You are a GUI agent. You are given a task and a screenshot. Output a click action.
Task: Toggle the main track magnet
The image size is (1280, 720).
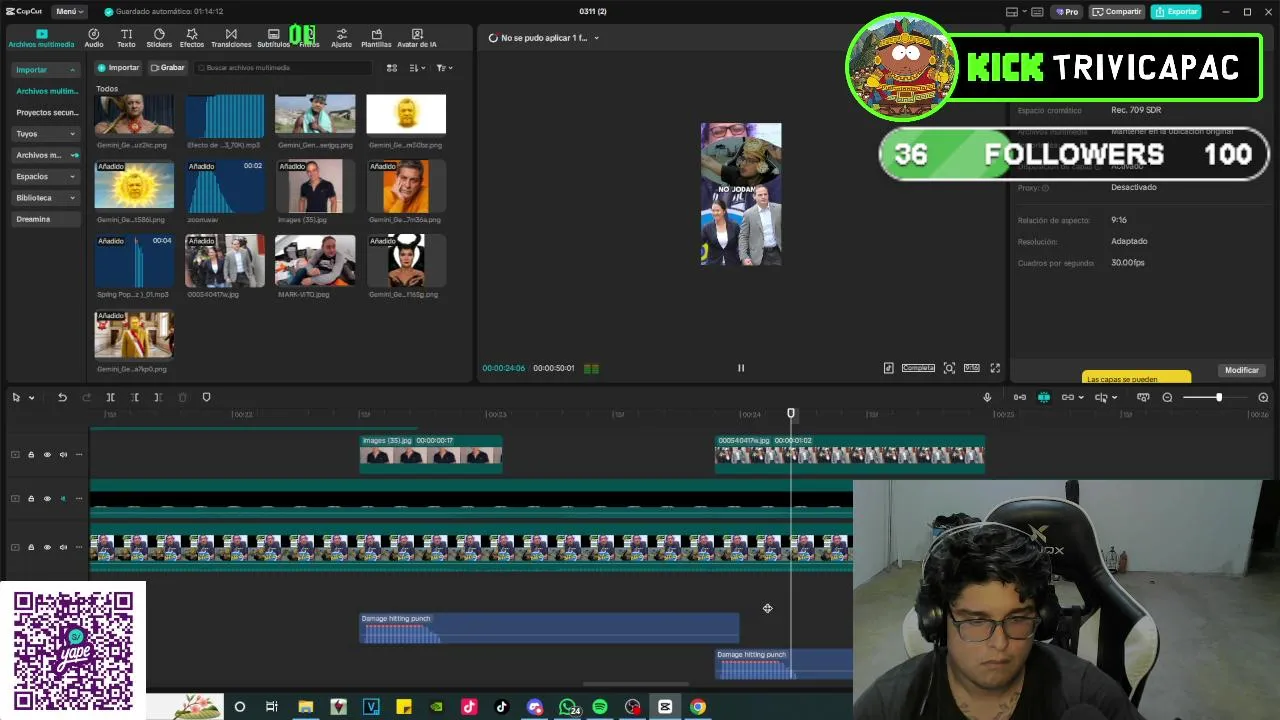(x=1020, y=398)
